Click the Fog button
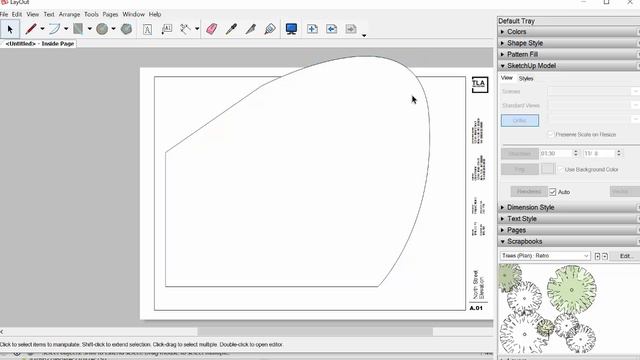This screenshot has height=360, width=640. tap(520, 169)
